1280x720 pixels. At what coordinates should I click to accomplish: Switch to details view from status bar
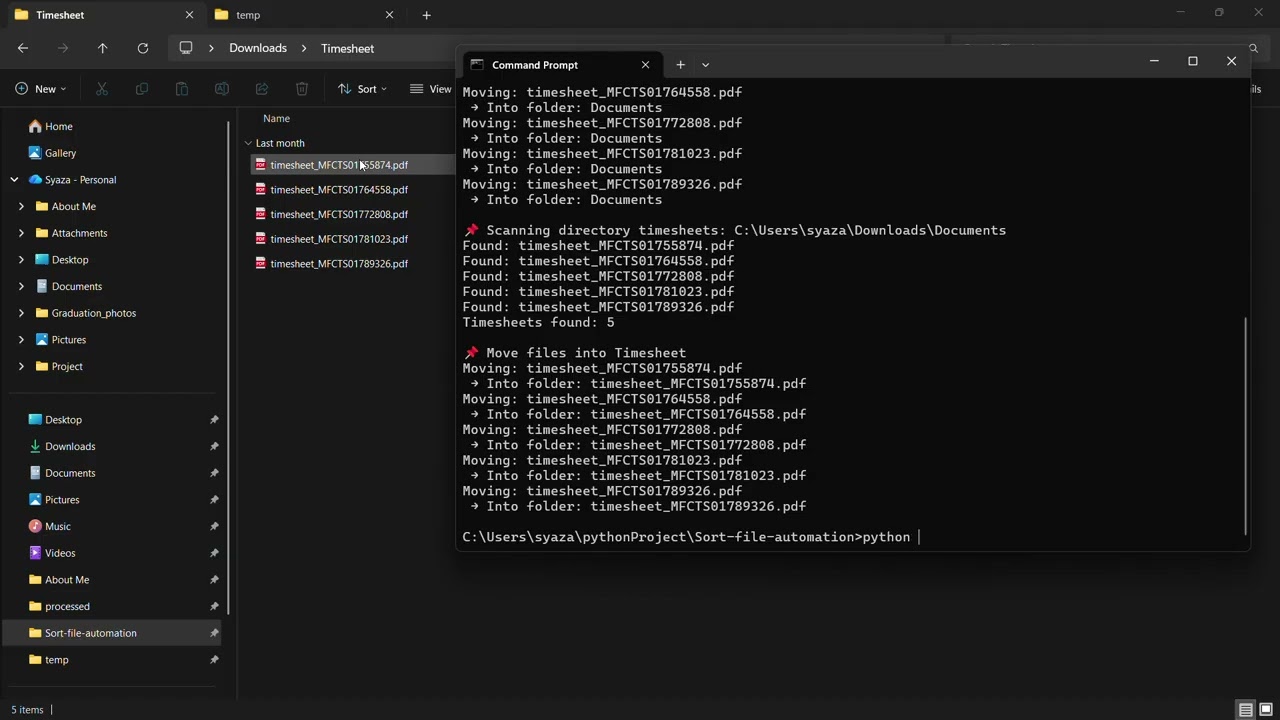(x=1246, y=710)
